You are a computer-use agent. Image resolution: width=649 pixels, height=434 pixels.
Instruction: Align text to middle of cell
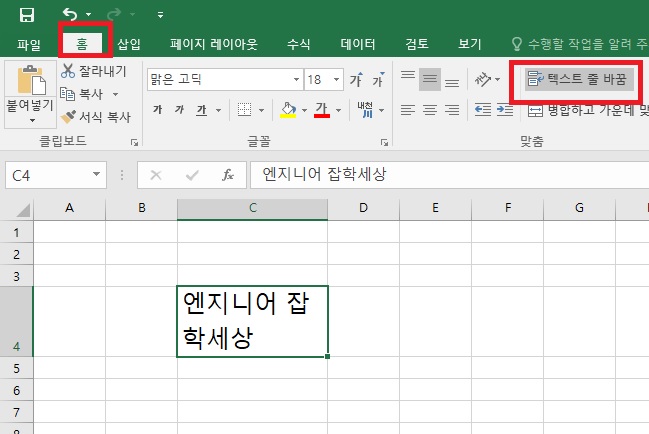(x=430, y=79)
